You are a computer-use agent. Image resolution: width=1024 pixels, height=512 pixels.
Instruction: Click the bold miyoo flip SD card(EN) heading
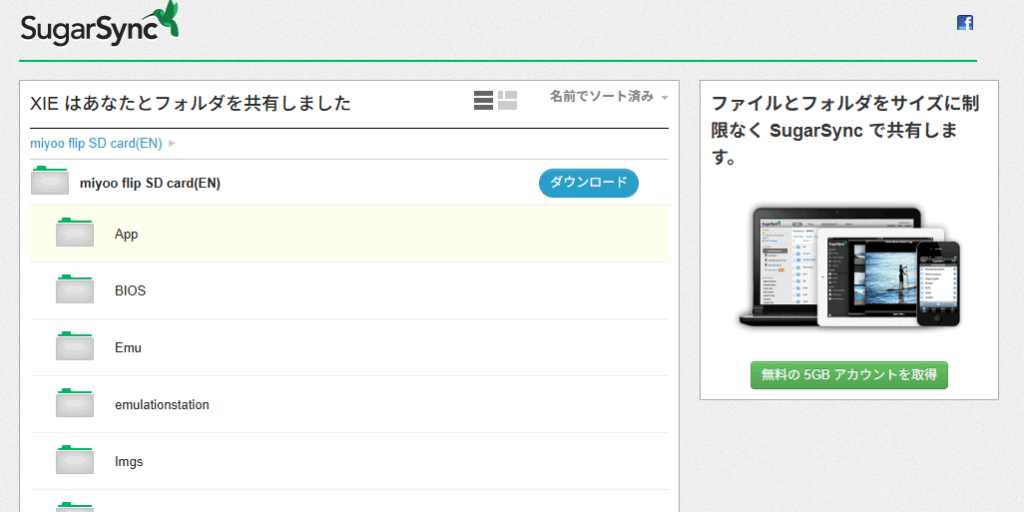pos(150,184)
